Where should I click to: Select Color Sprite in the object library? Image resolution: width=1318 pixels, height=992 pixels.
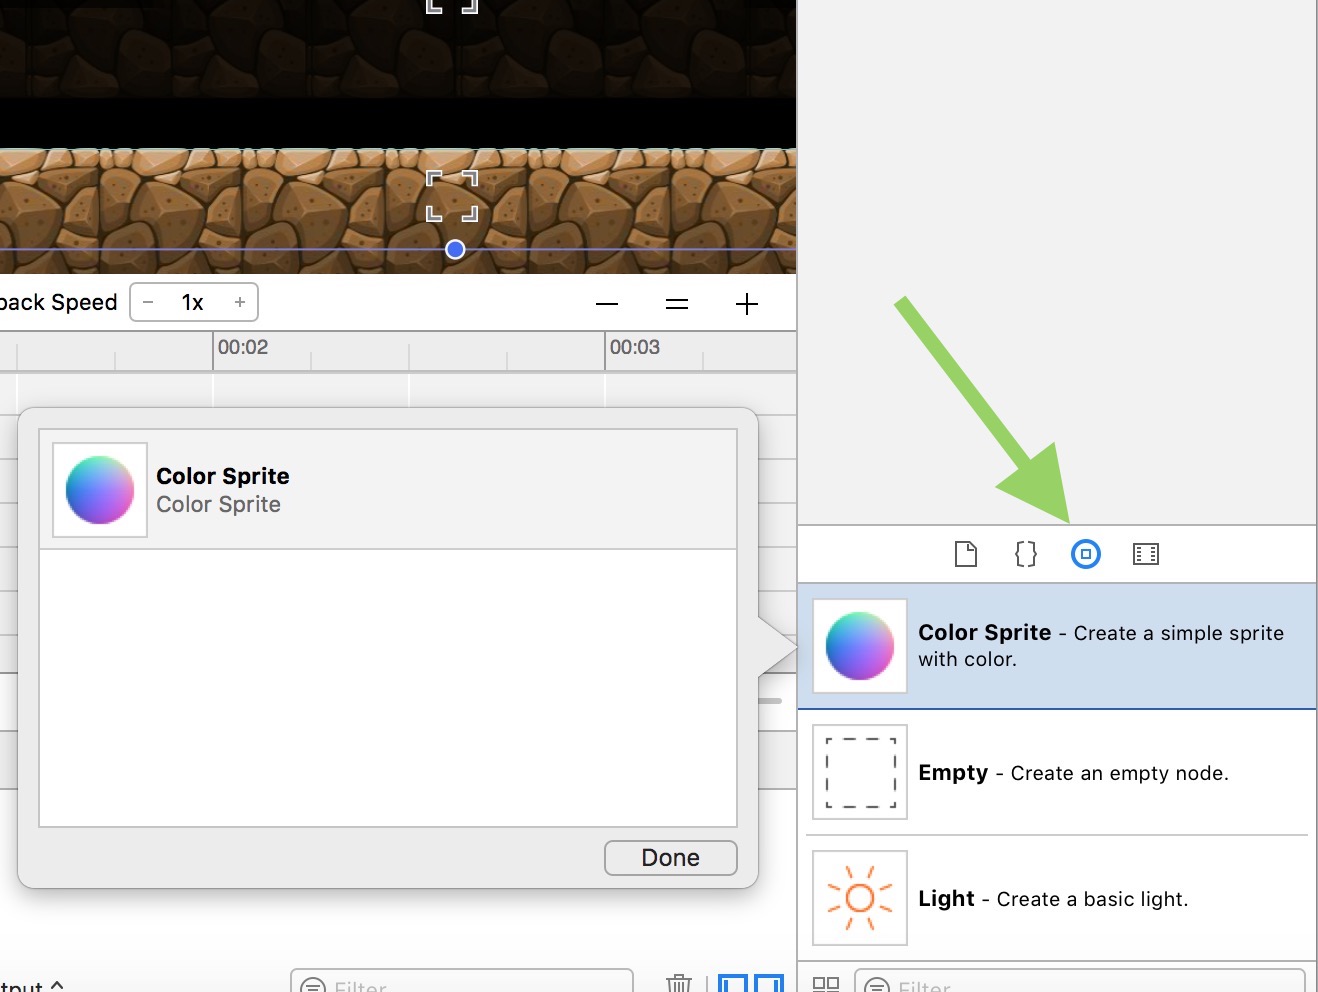tap(1057, 646)
